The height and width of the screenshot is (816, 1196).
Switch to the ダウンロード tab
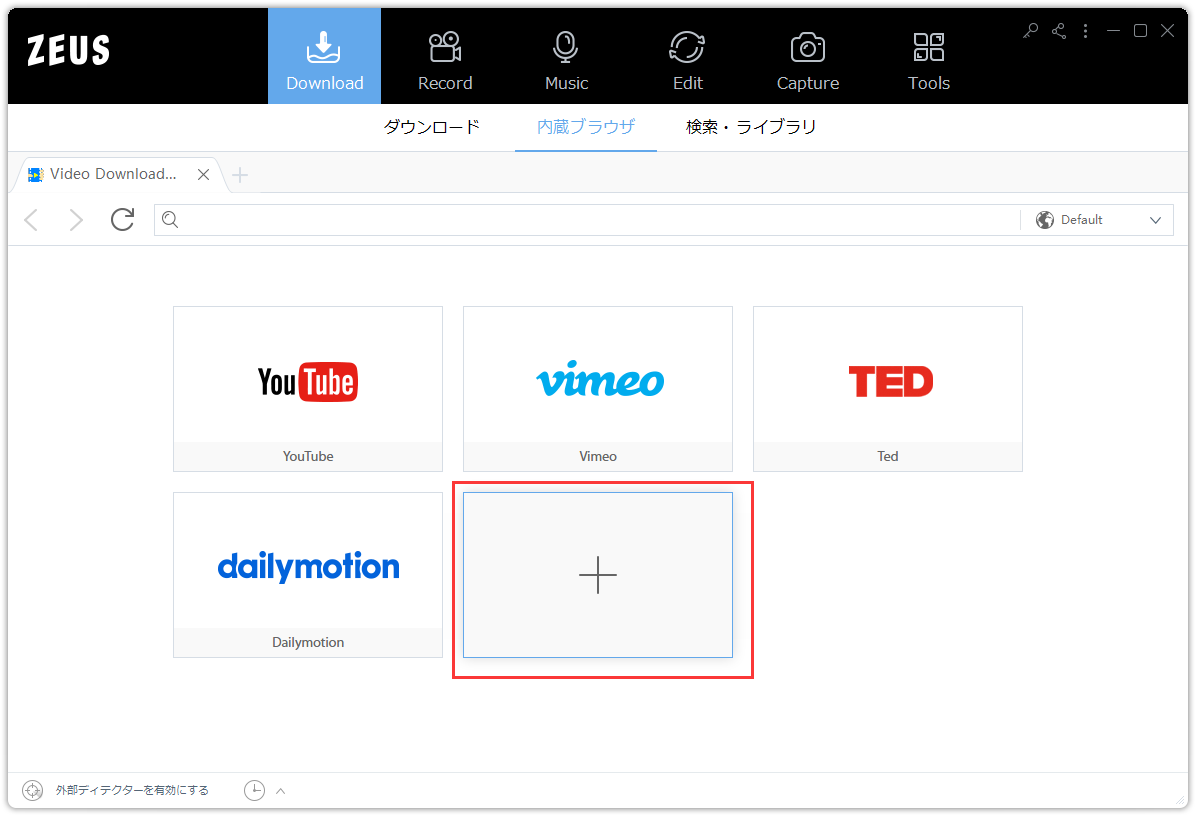[x=431, y=127]
